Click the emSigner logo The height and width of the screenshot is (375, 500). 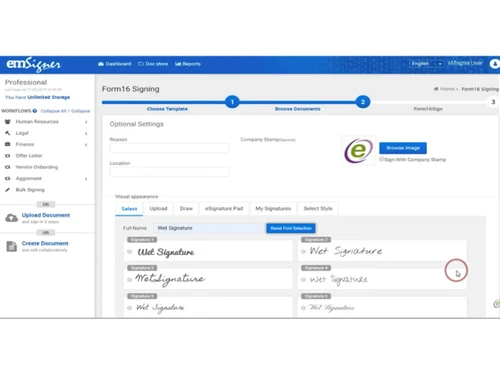pos(33,64)
